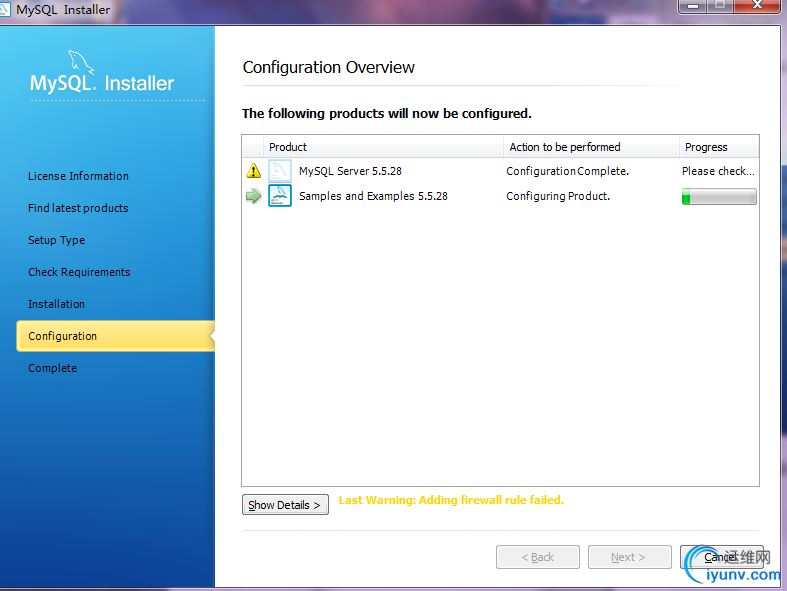Close the MySQL Installer window

pos(757,6)
